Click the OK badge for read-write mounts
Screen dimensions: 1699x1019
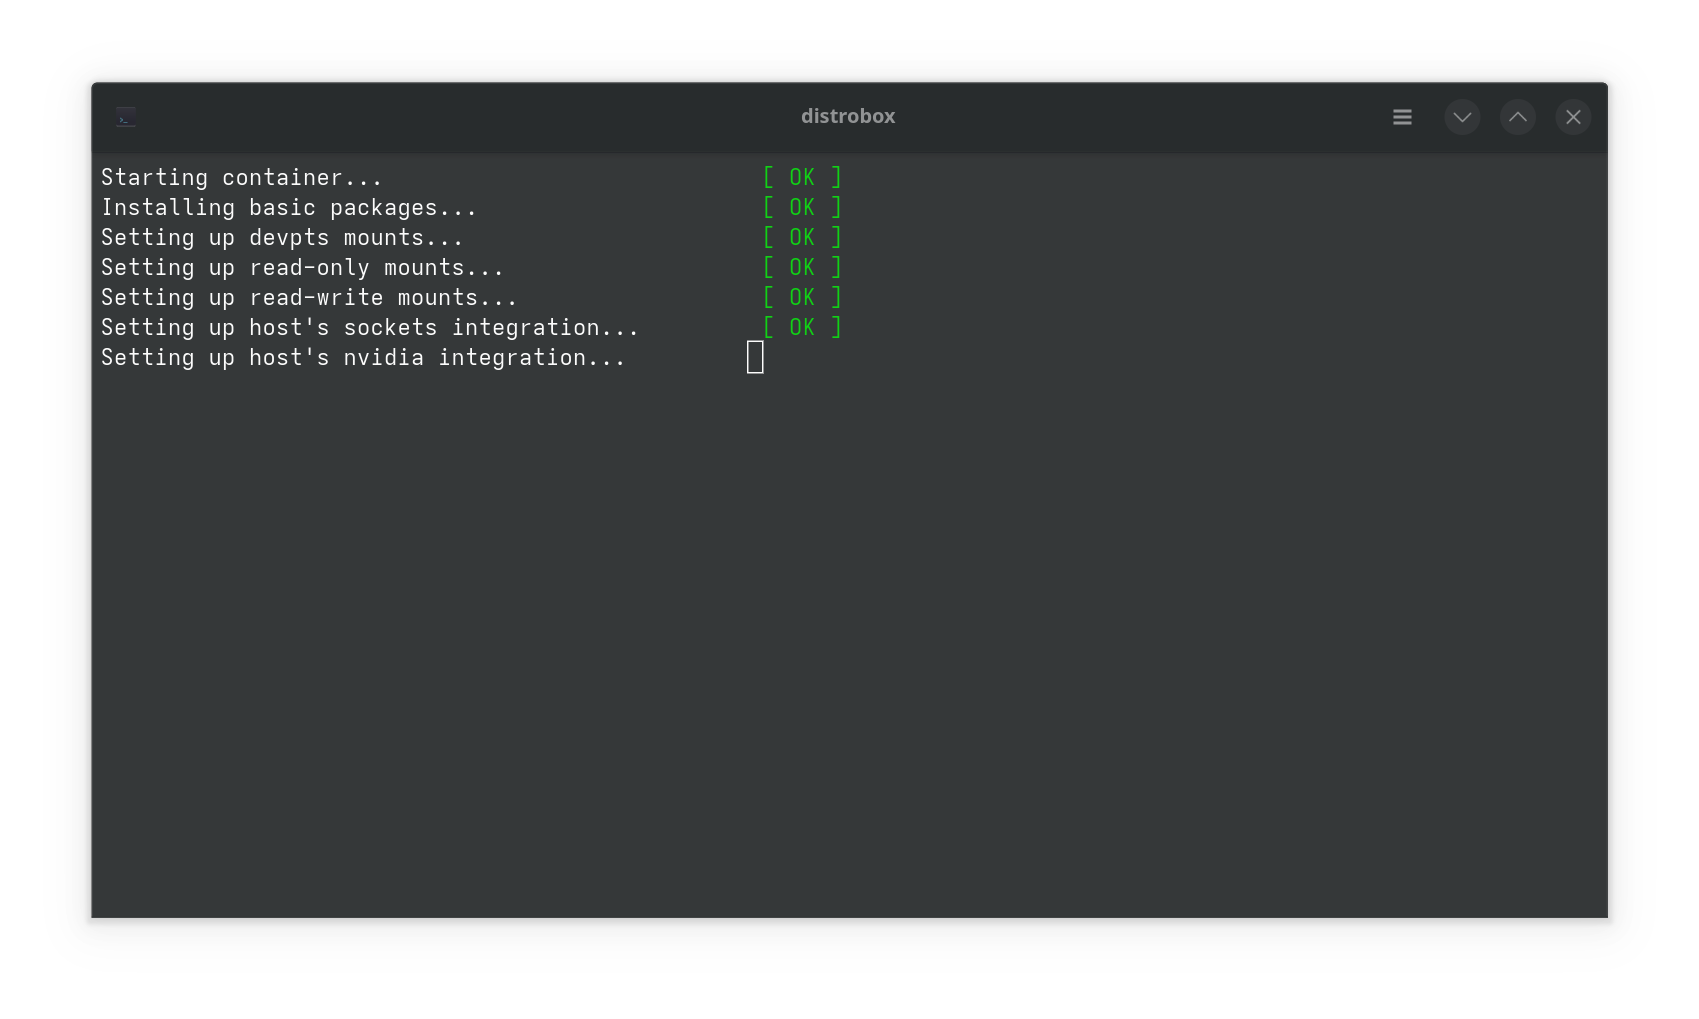click(x=801, y=297)
